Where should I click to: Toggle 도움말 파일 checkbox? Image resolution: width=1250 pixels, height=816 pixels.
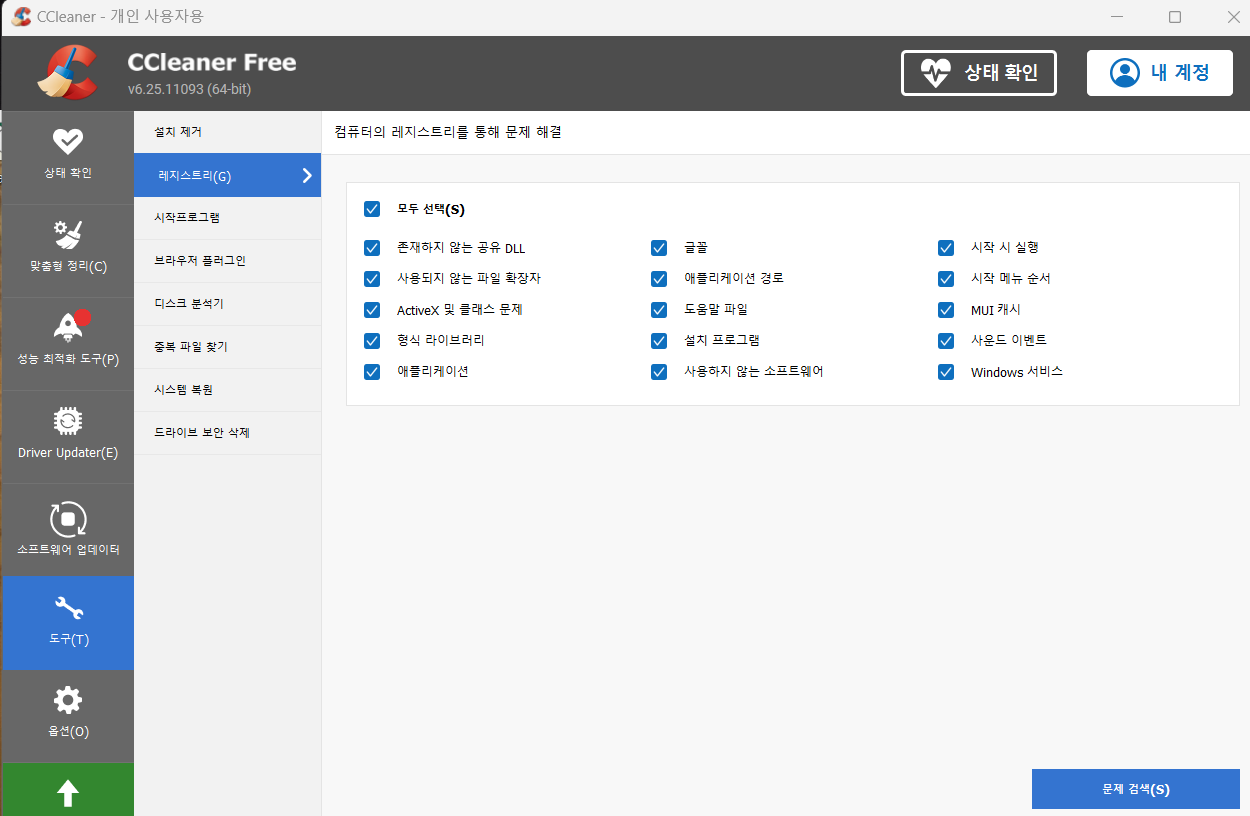pyautogui.click(x=659, y=310)
